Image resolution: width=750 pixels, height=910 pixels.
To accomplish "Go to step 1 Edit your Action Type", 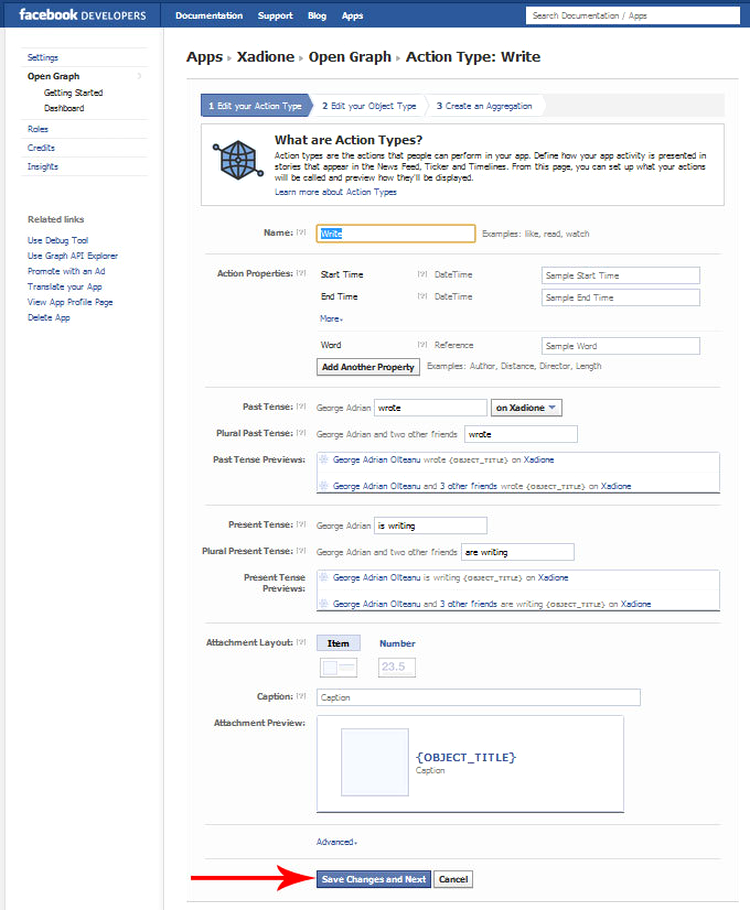I will (x=255, y=106).
